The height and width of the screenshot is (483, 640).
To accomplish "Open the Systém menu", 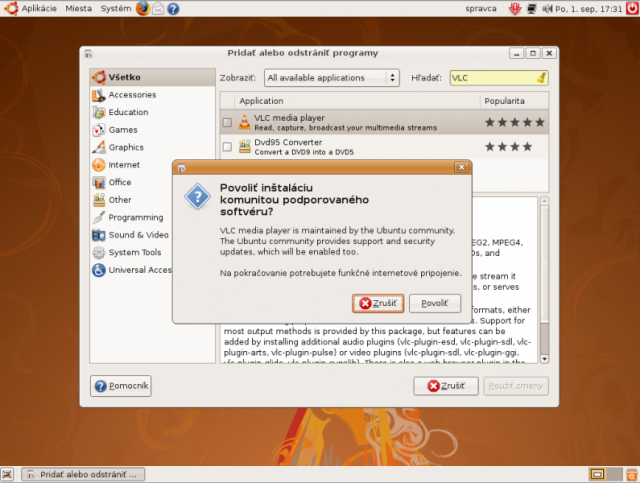I will click(116, 8).
